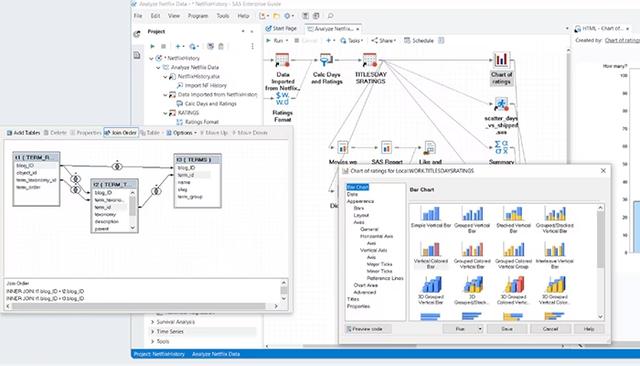Click the Preview code button
This screenshot has height=366, width=640.
click(368, 329)
